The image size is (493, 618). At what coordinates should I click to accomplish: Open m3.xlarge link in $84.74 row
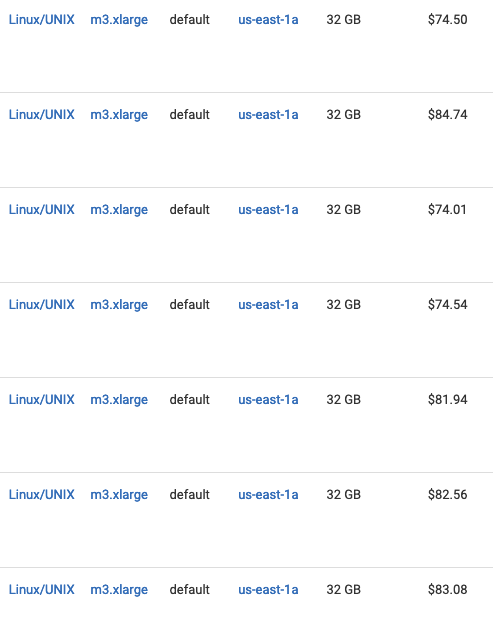tap(119, 115)
